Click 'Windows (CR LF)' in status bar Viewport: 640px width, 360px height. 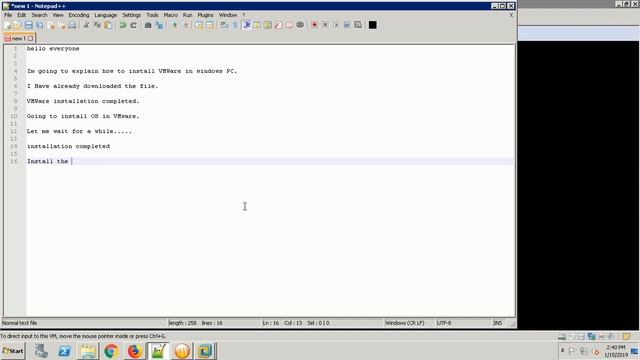(x=404, y=323)
